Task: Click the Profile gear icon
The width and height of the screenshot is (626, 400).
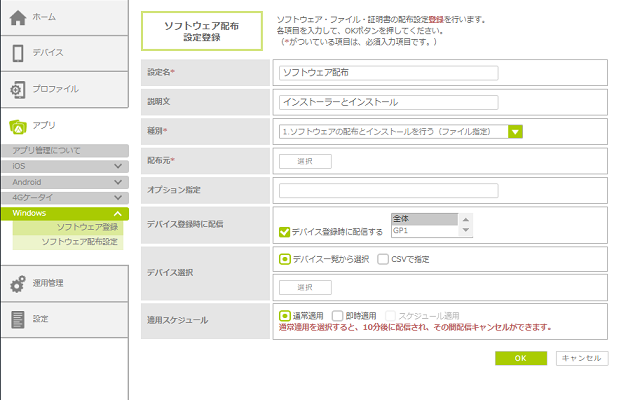Action: pos(18,89)
